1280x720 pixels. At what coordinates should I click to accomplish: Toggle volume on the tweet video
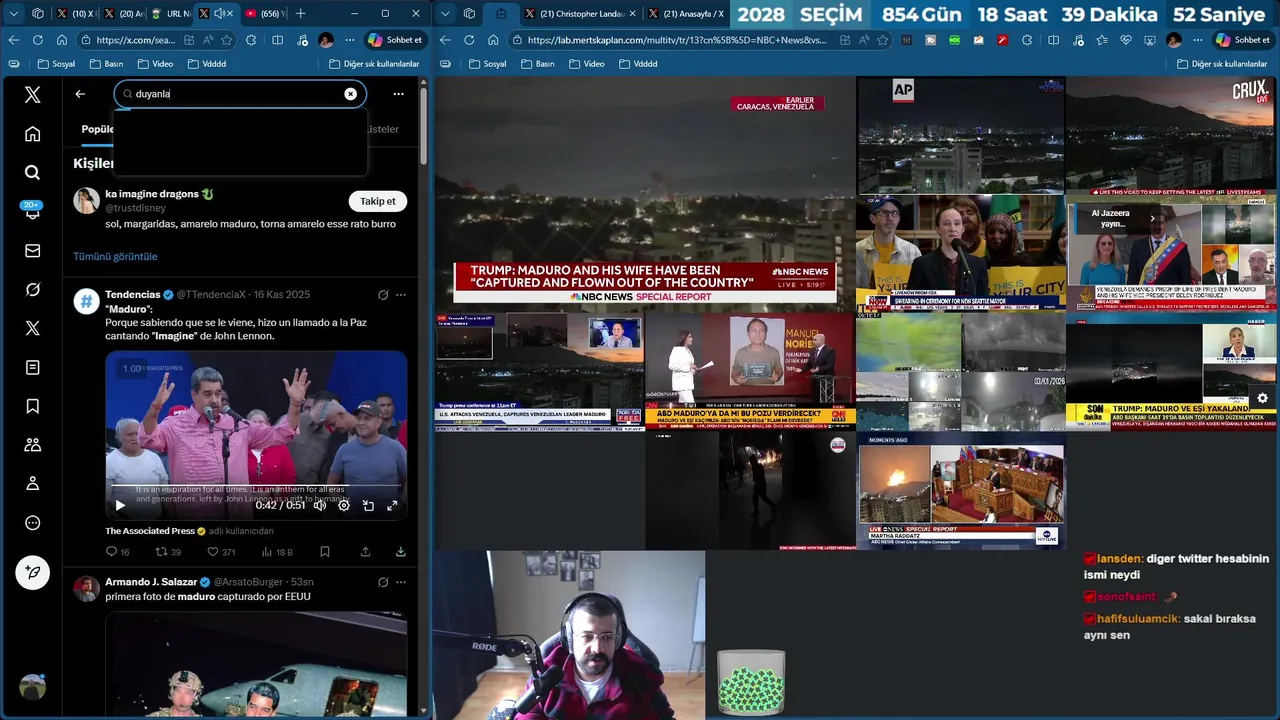coord(320,505)
